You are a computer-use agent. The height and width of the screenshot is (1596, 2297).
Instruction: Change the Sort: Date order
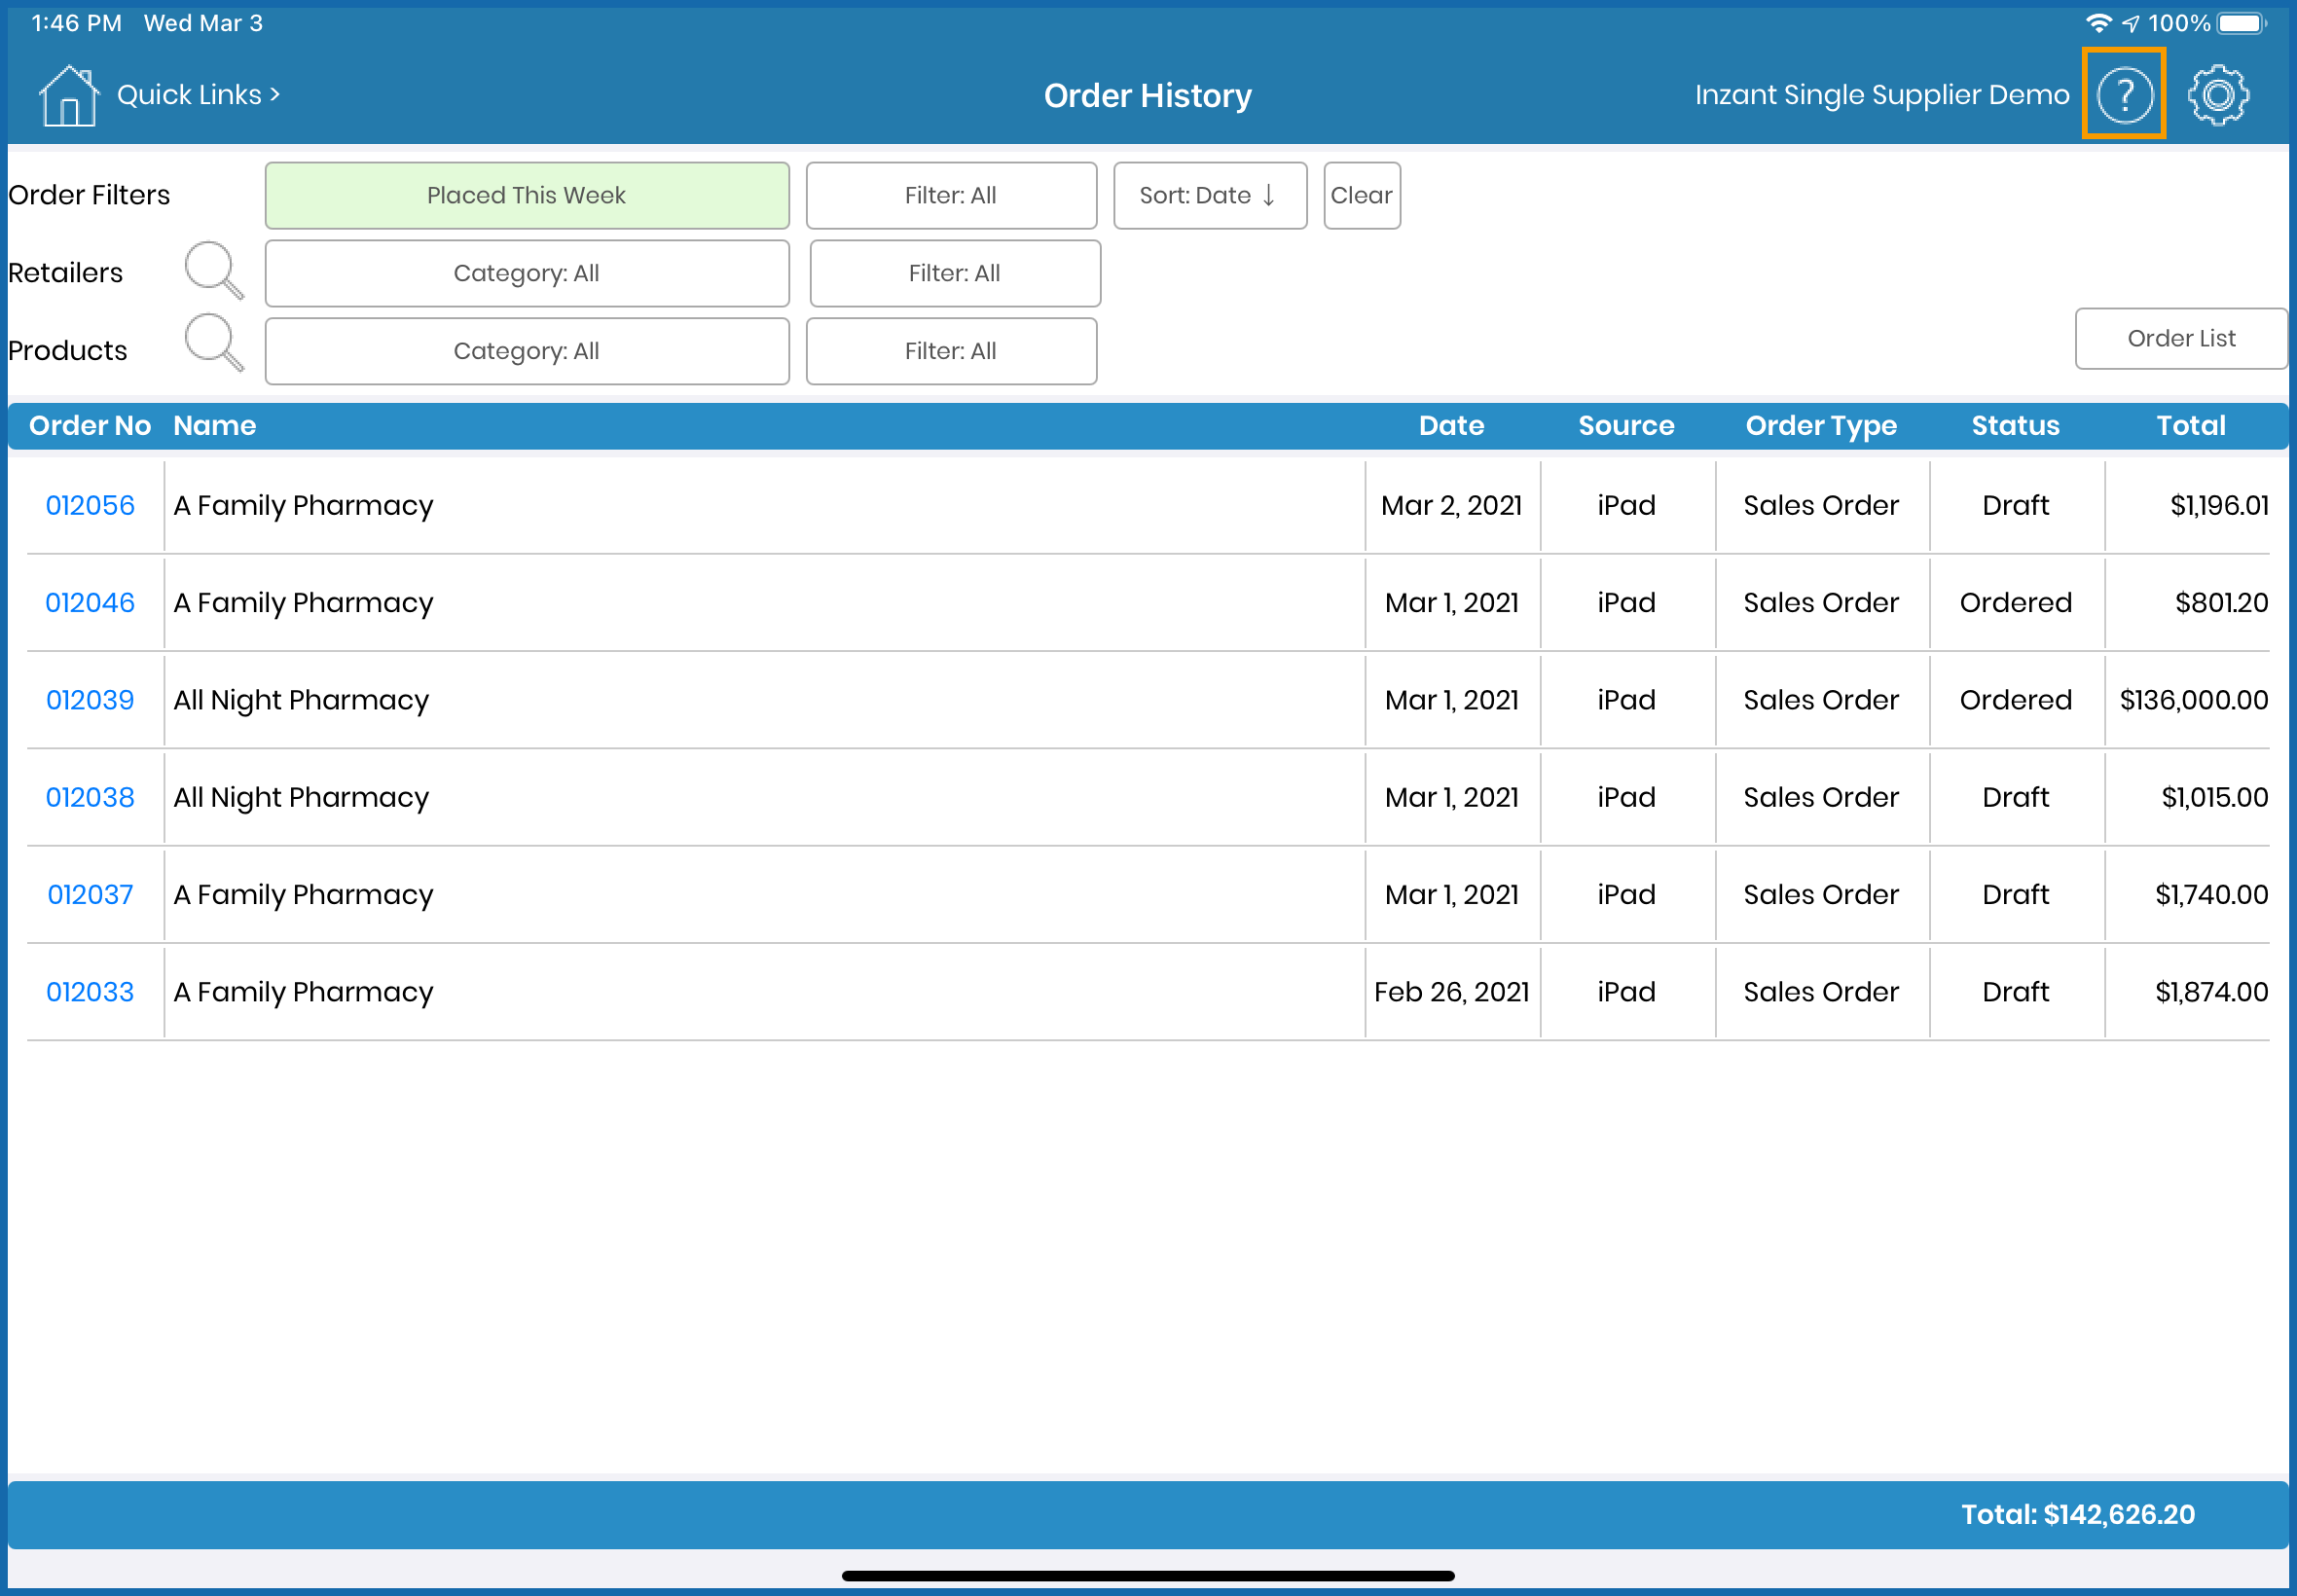pos(1209,196)
